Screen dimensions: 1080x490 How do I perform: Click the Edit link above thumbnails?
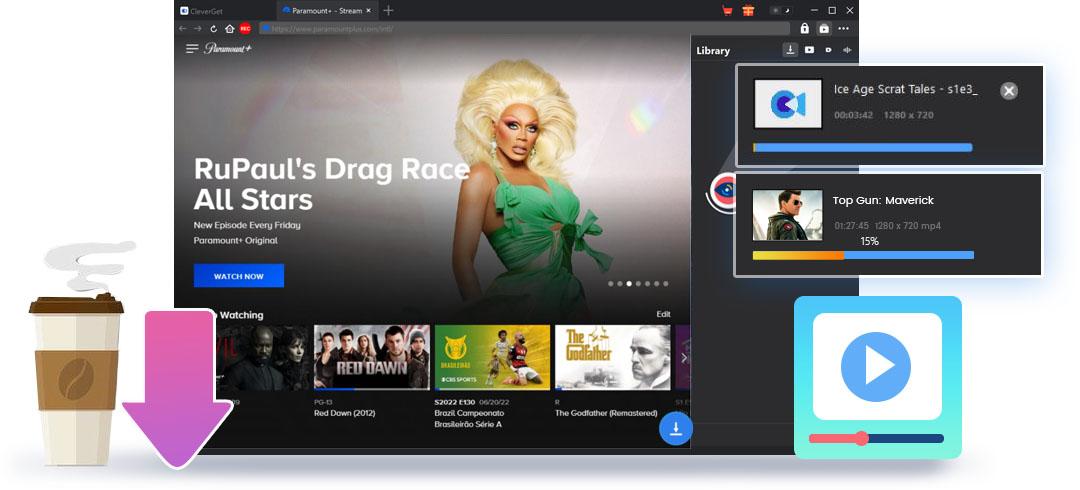click(663, 314)
